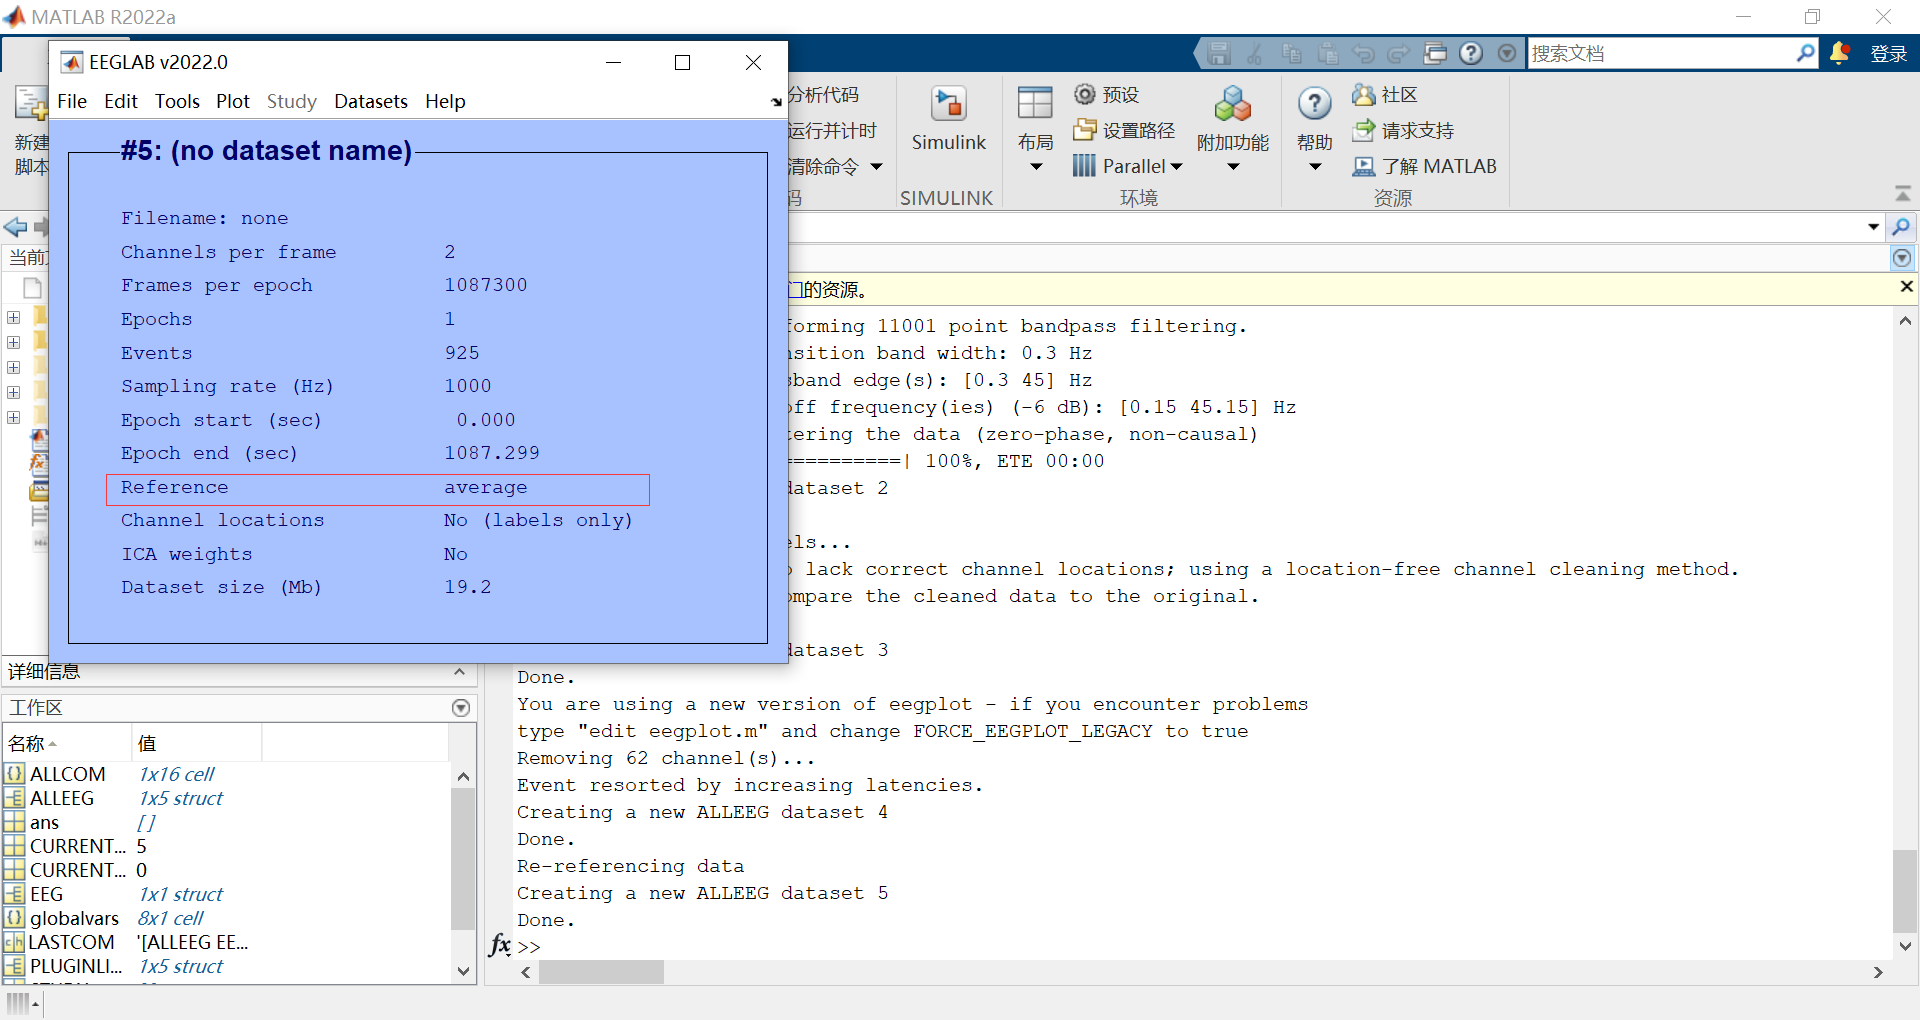Click the Simulink icon in toolstrip
This screenshot has width=1920, height=1020.
pyautogui.click(x=948, y=104)
